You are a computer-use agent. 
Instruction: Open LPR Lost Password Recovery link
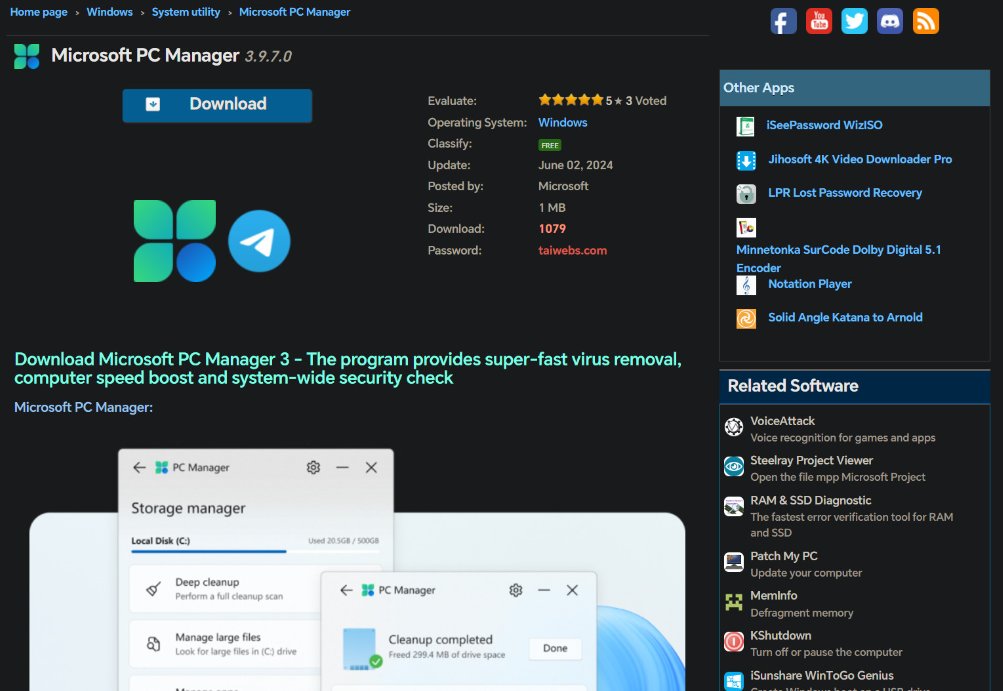(x=844, y=193)
